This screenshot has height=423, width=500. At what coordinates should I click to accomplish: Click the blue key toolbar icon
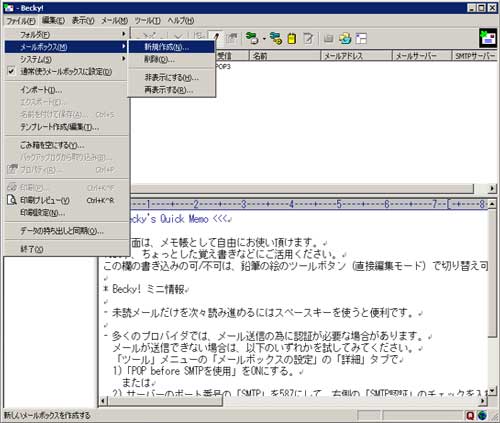click(276, 38)
